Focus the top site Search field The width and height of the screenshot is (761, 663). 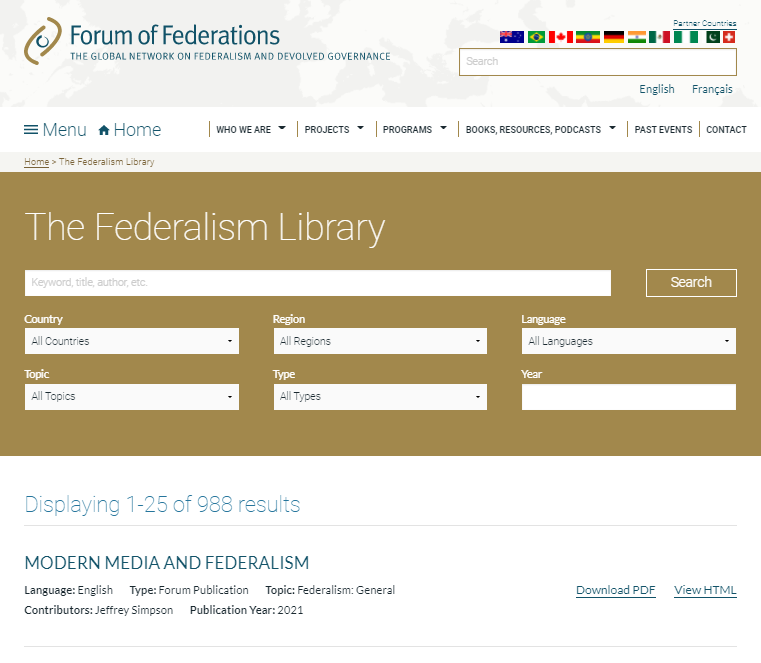598,62
